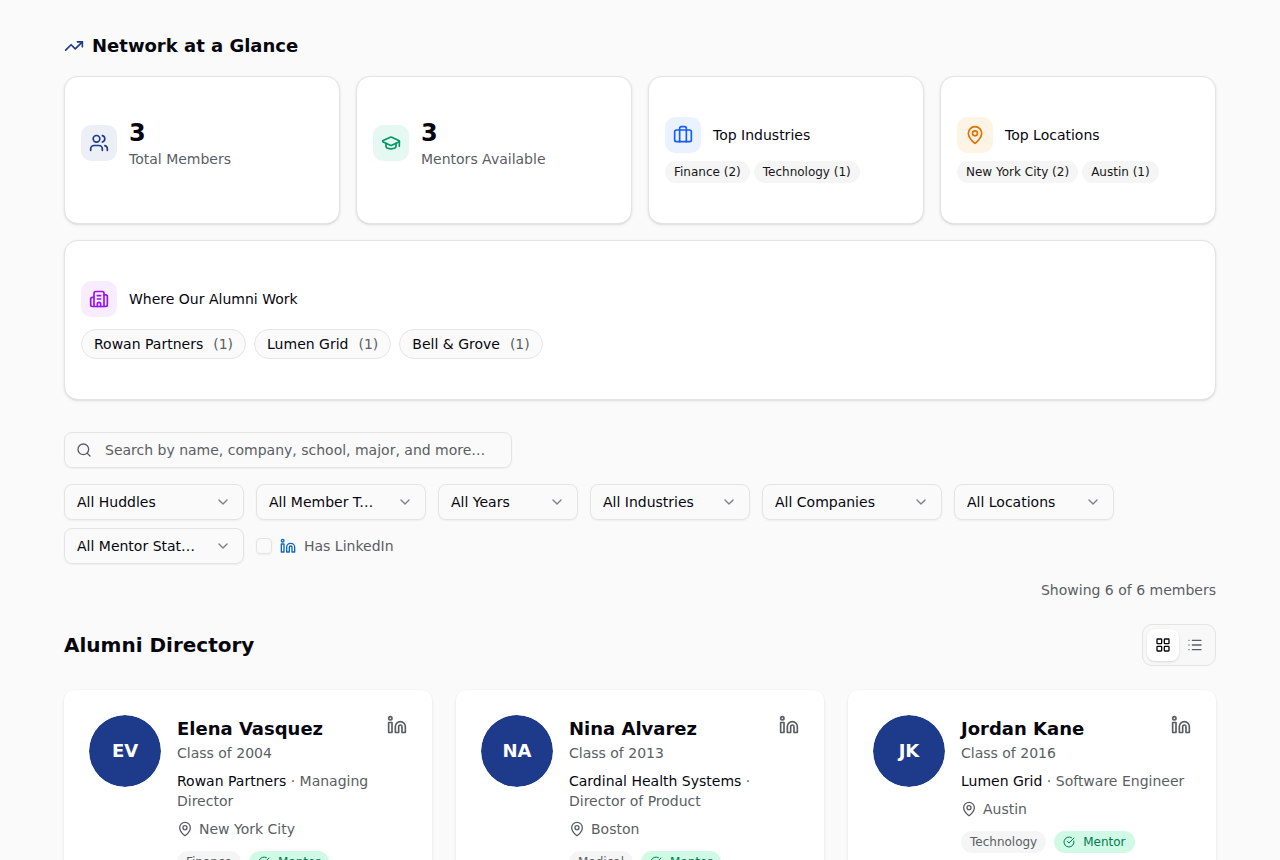Expand the All Industries filter
The width and height of the screenshot is (1280, 860).
tap(670, 502)
